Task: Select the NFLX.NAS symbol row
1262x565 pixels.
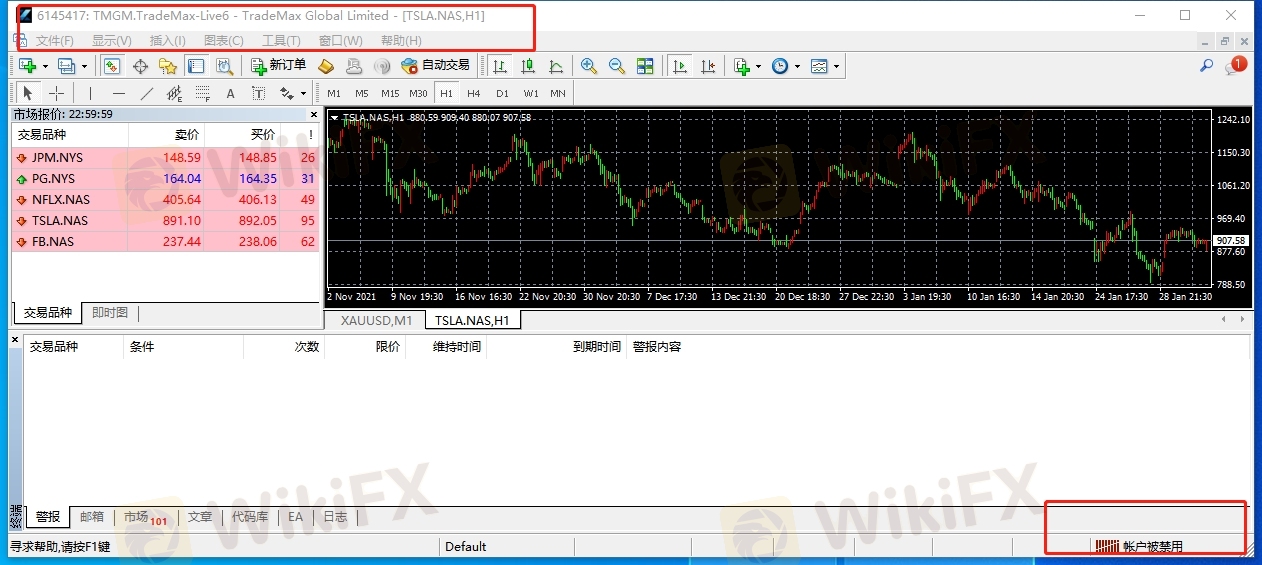Action: (165, 200)
